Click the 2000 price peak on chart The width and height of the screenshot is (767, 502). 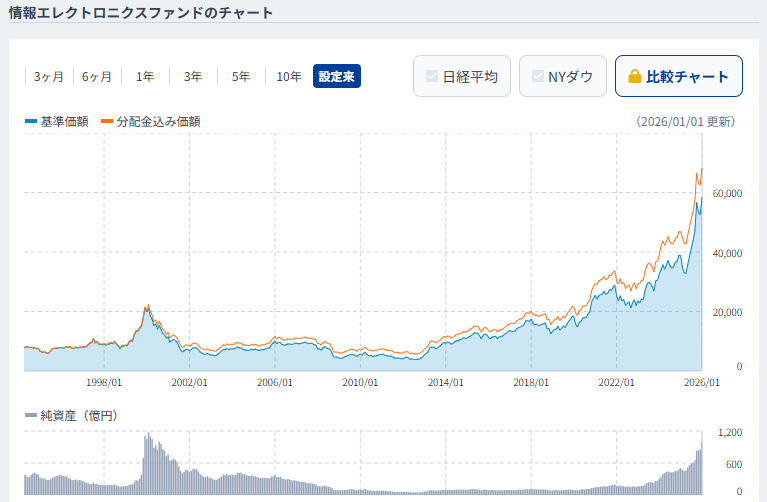(x=148, y=306)
